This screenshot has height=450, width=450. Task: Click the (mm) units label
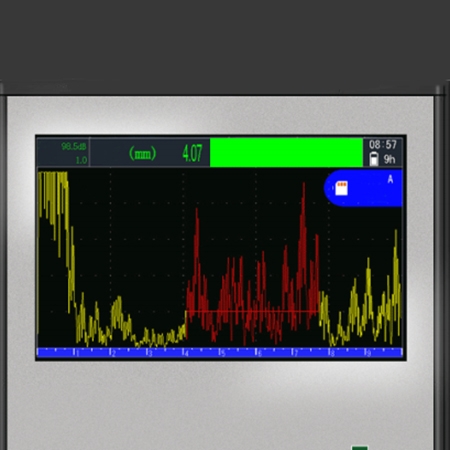pyautogui.click(x=142, y=153)
